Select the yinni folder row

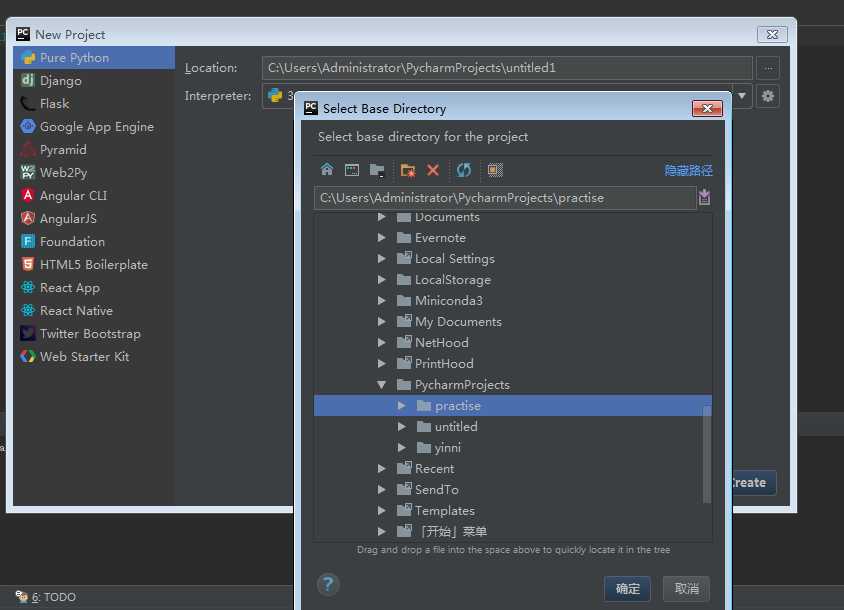(x=512, y=447)
